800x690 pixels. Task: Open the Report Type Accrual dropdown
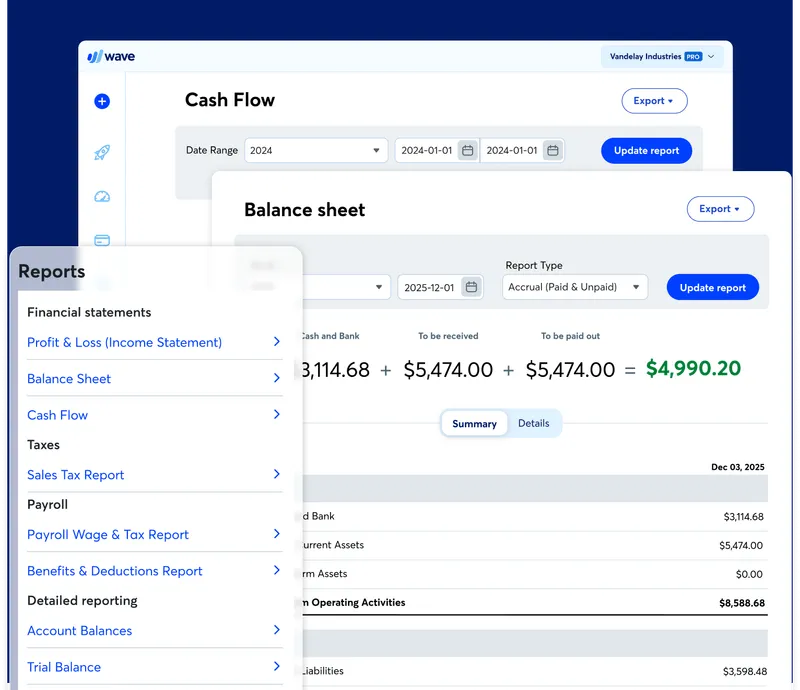(x=574, y=287)
